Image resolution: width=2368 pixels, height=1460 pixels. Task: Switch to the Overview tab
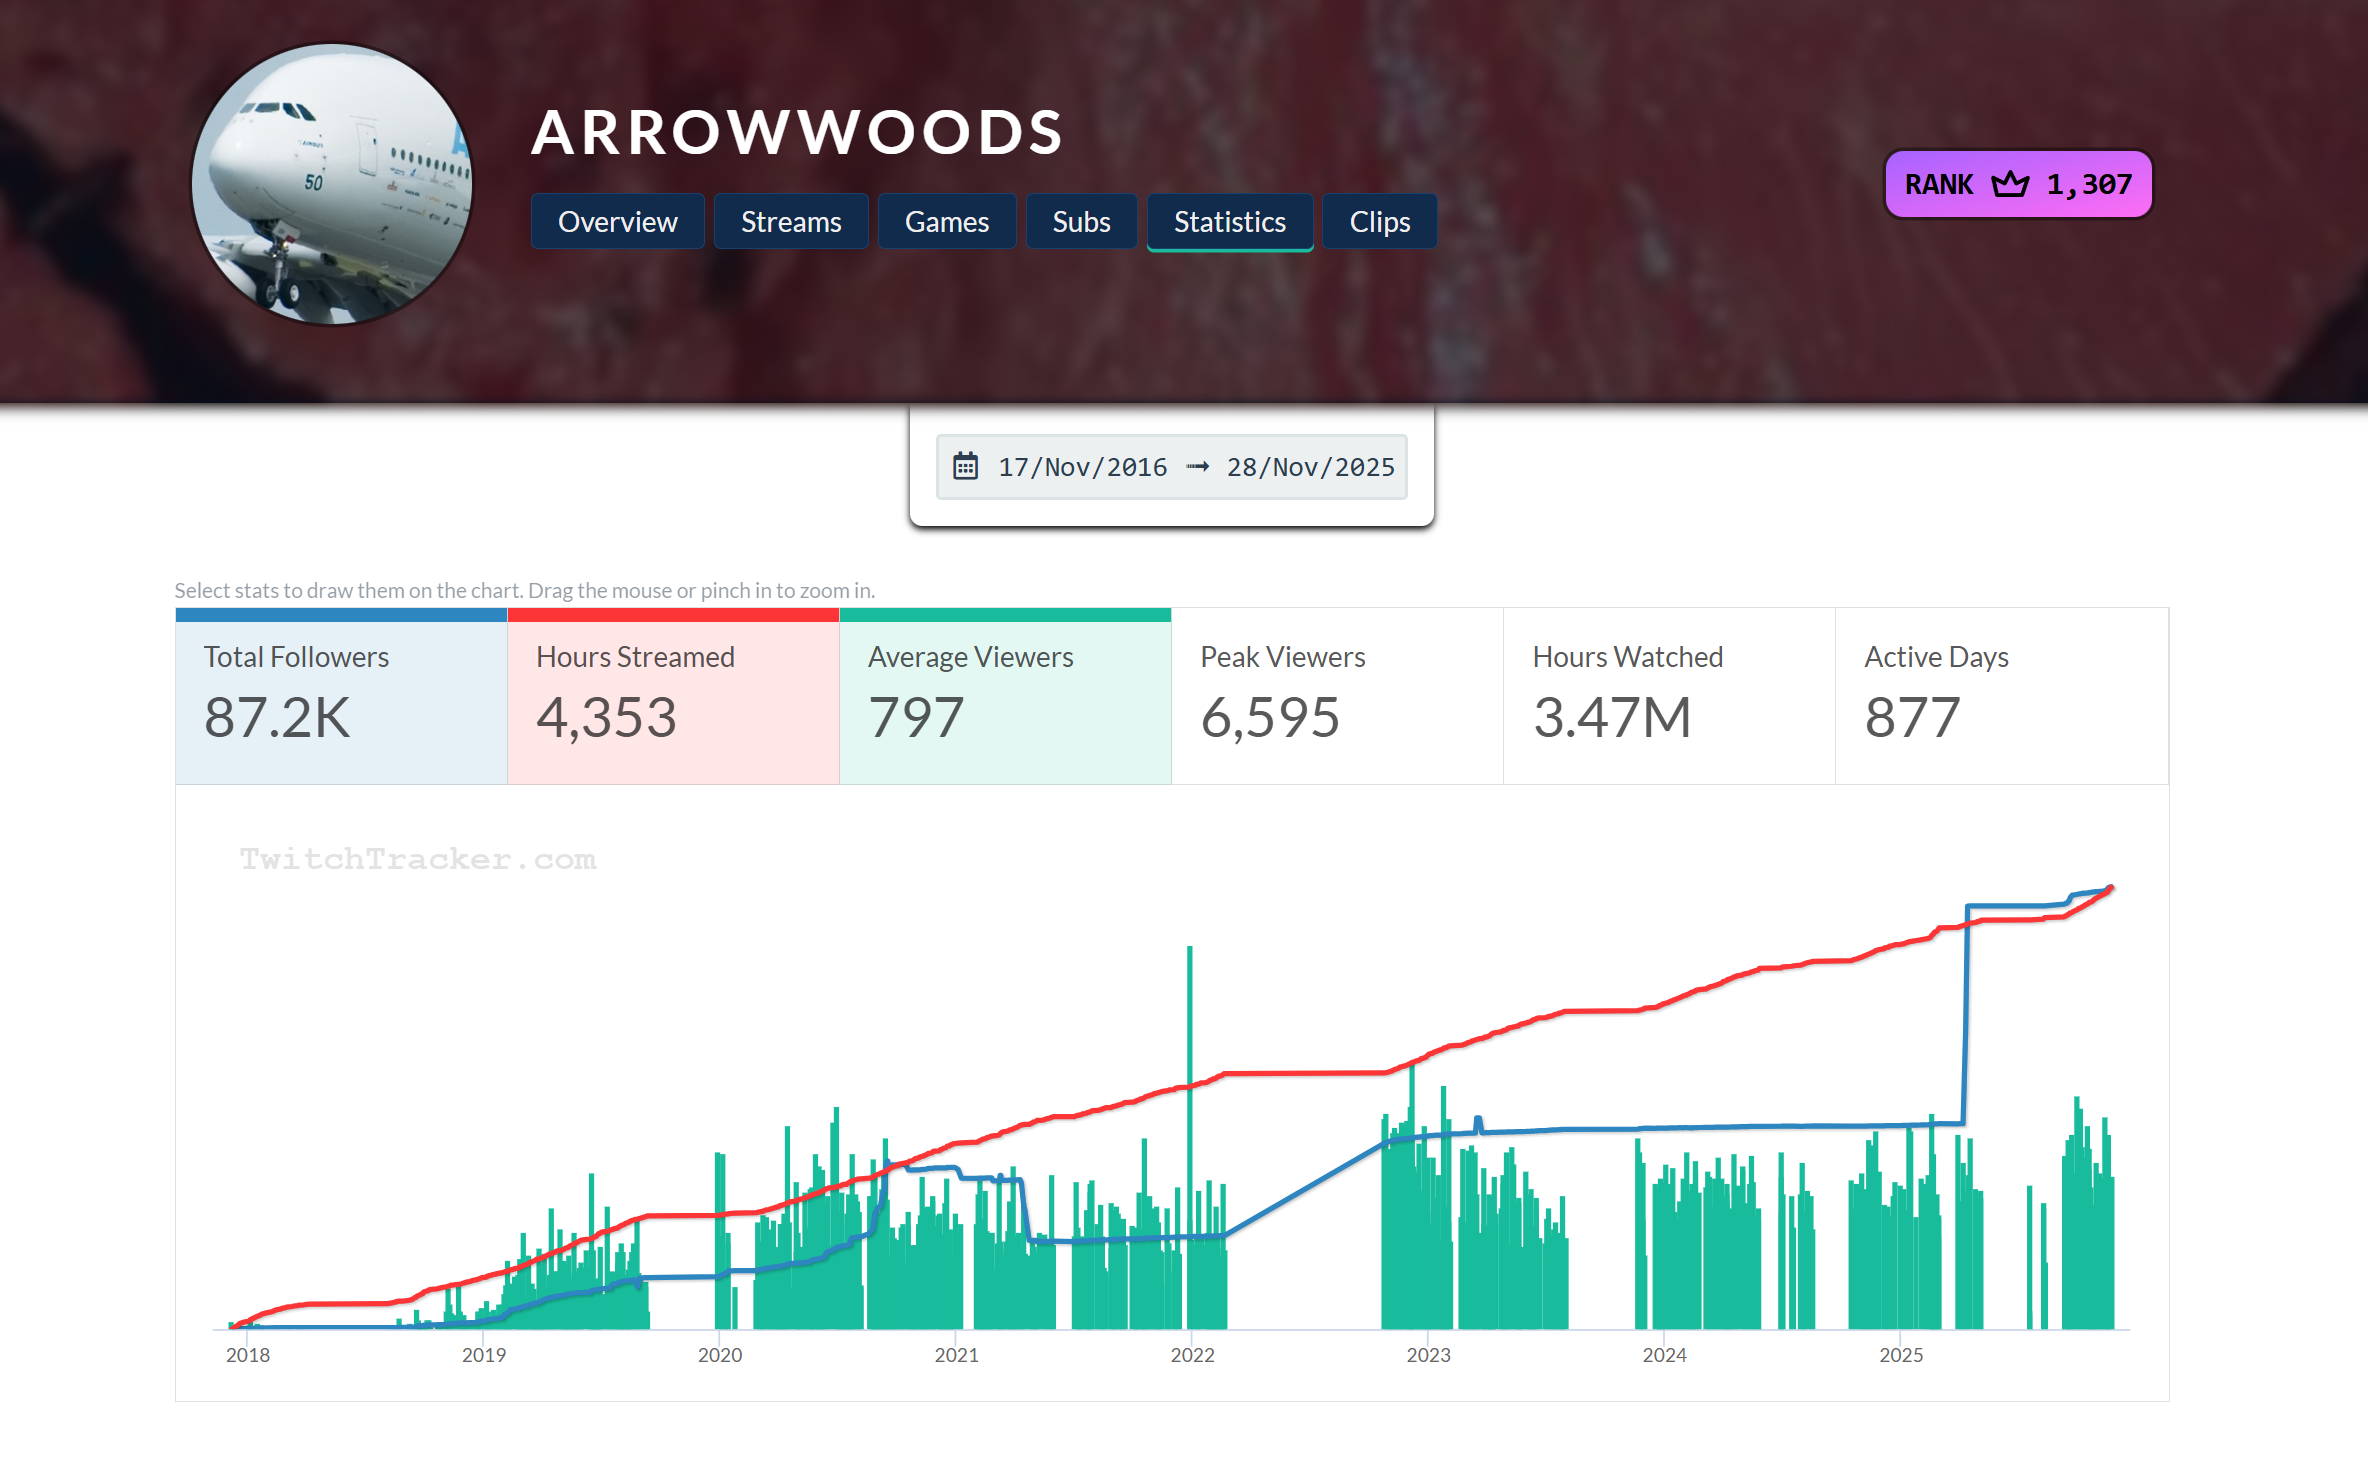coord(617,222)
